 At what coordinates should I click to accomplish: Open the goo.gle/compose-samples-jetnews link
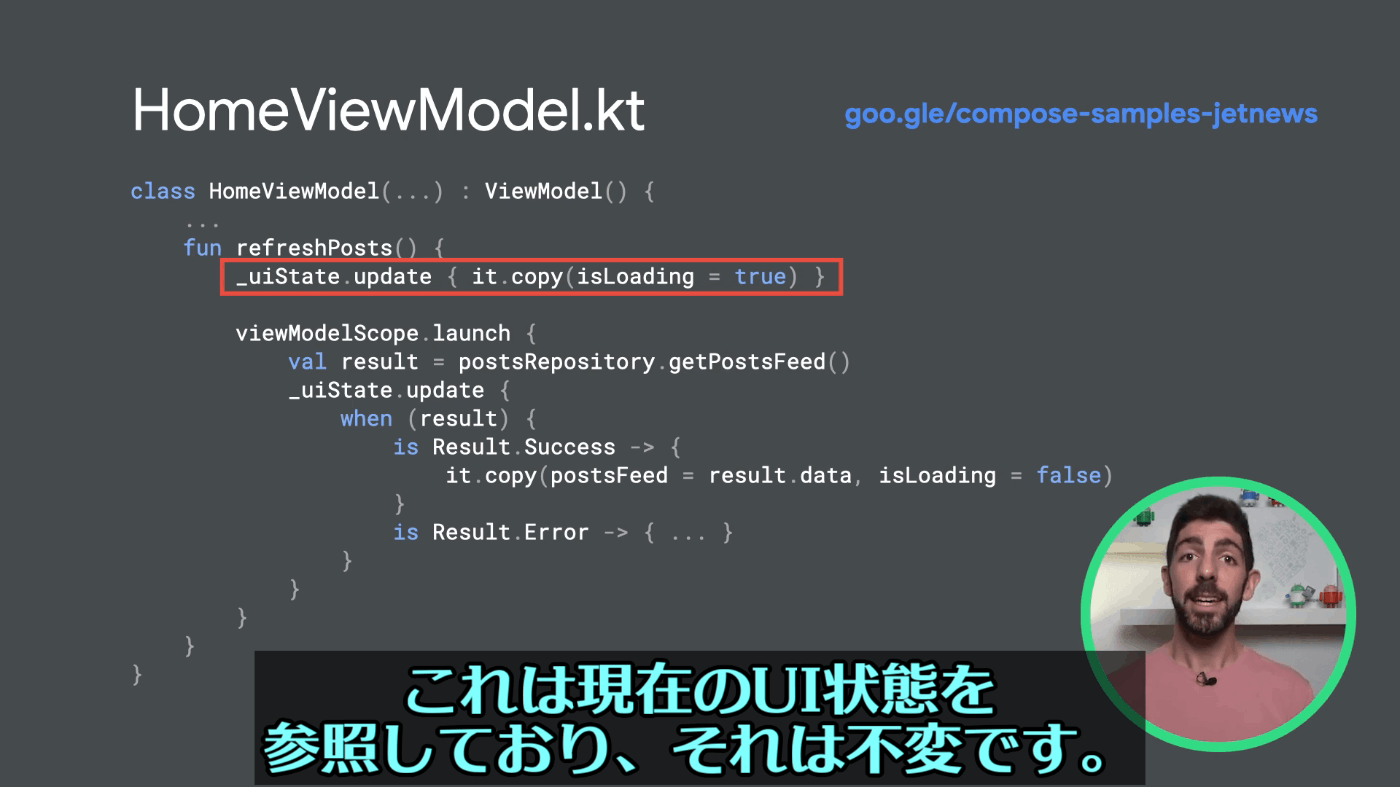1081,114
